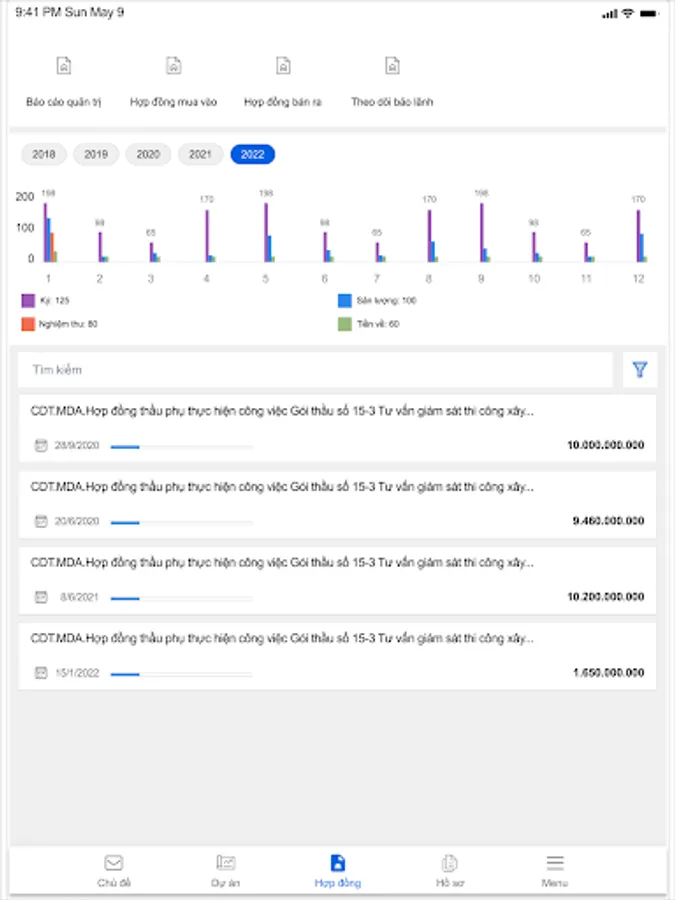The height and width of the screenshot is (900, 675).
Task: Open Báo cáo quản trị label
Action: [64, 102]
